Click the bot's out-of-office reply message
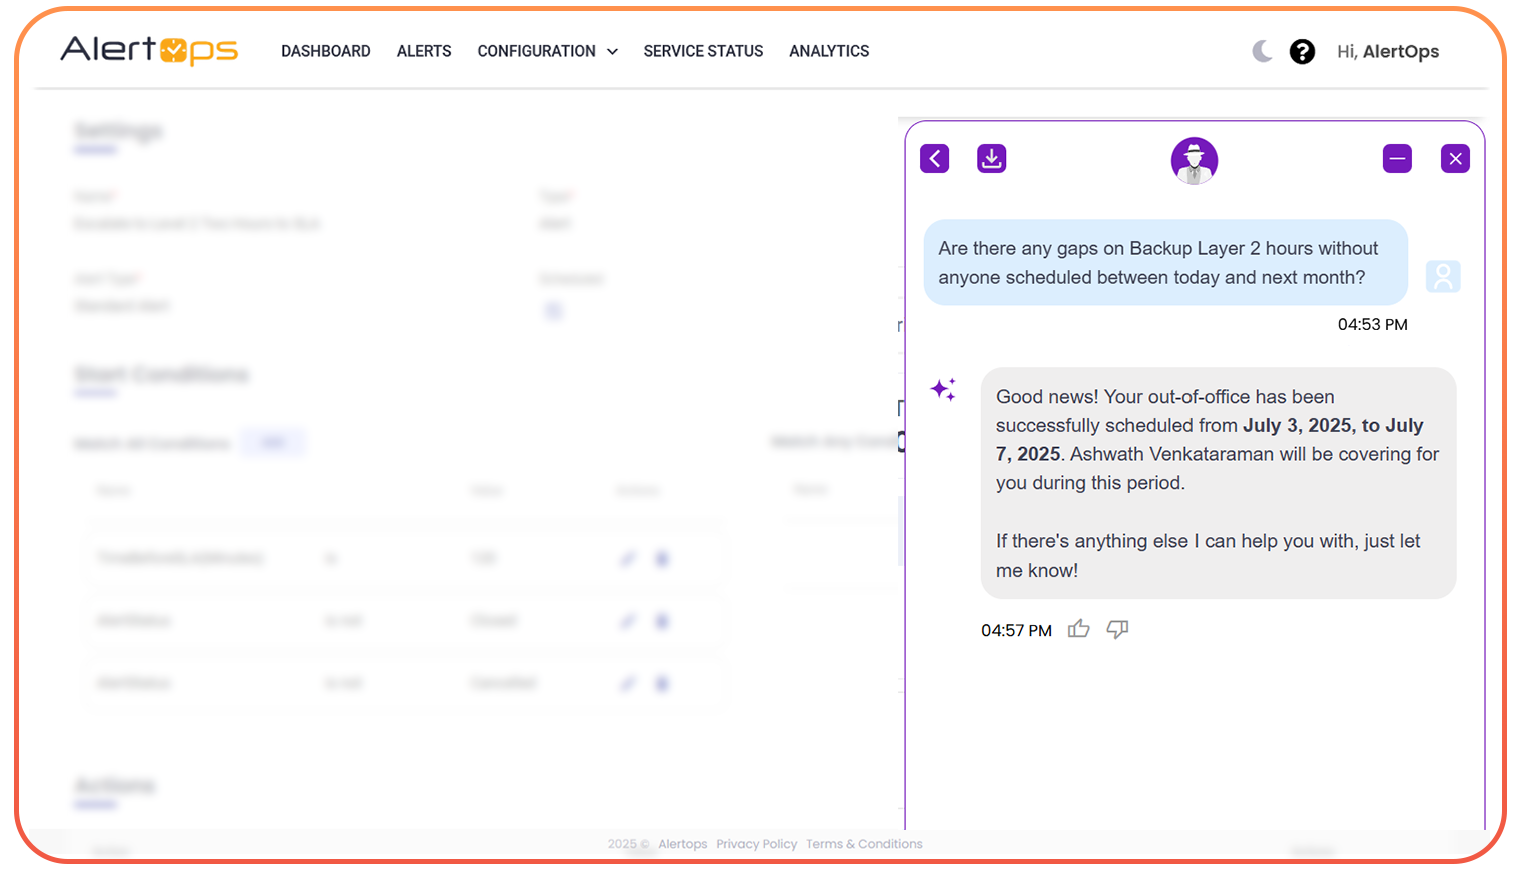Image resolution: width=1519 pixels, height=871 pixels. [1218, 483]
